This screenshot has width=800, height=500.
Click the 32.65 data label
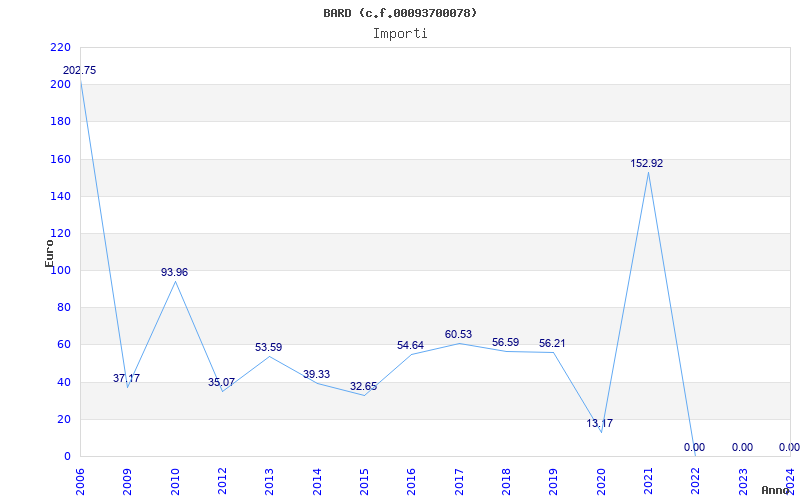(x=363, y=386)
